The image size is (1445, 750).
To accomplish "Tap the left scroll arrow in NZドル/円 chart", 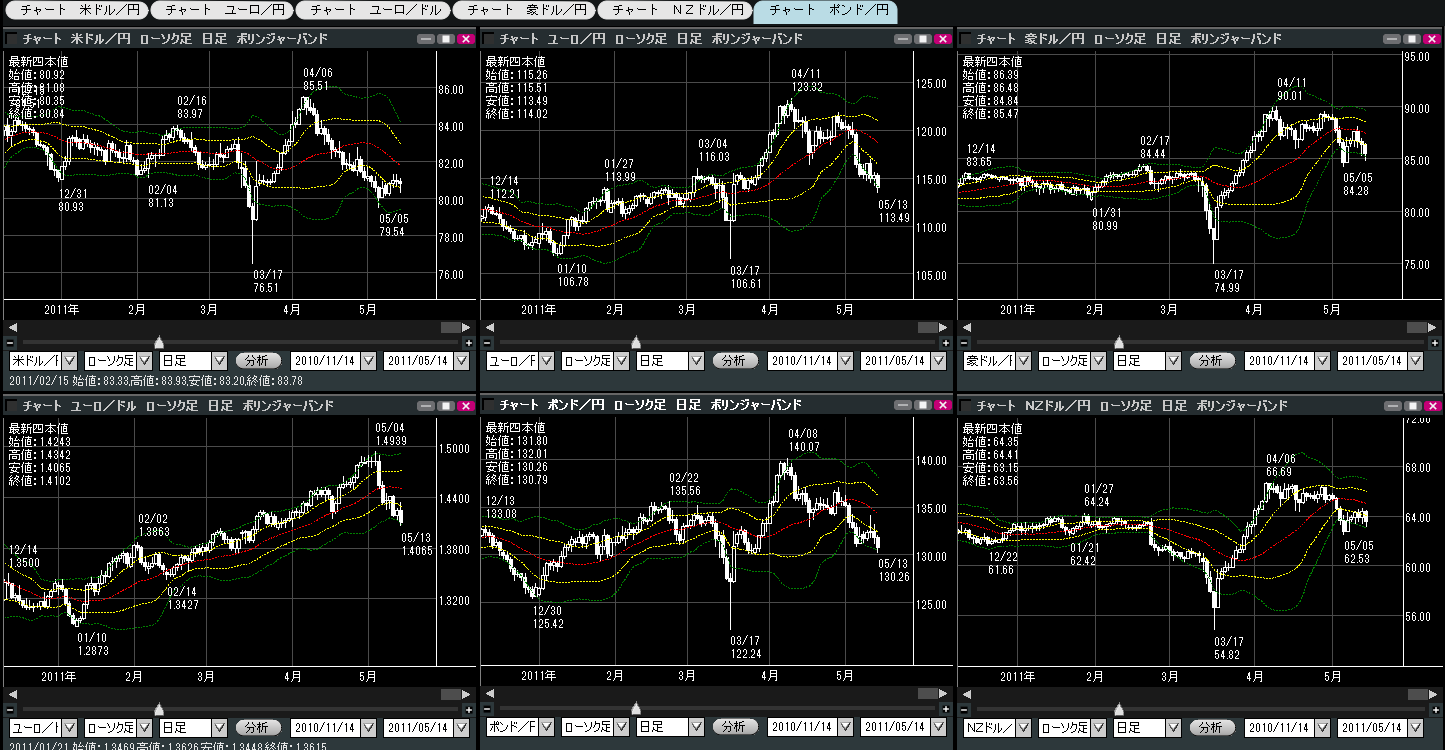I will coord(965,694).
